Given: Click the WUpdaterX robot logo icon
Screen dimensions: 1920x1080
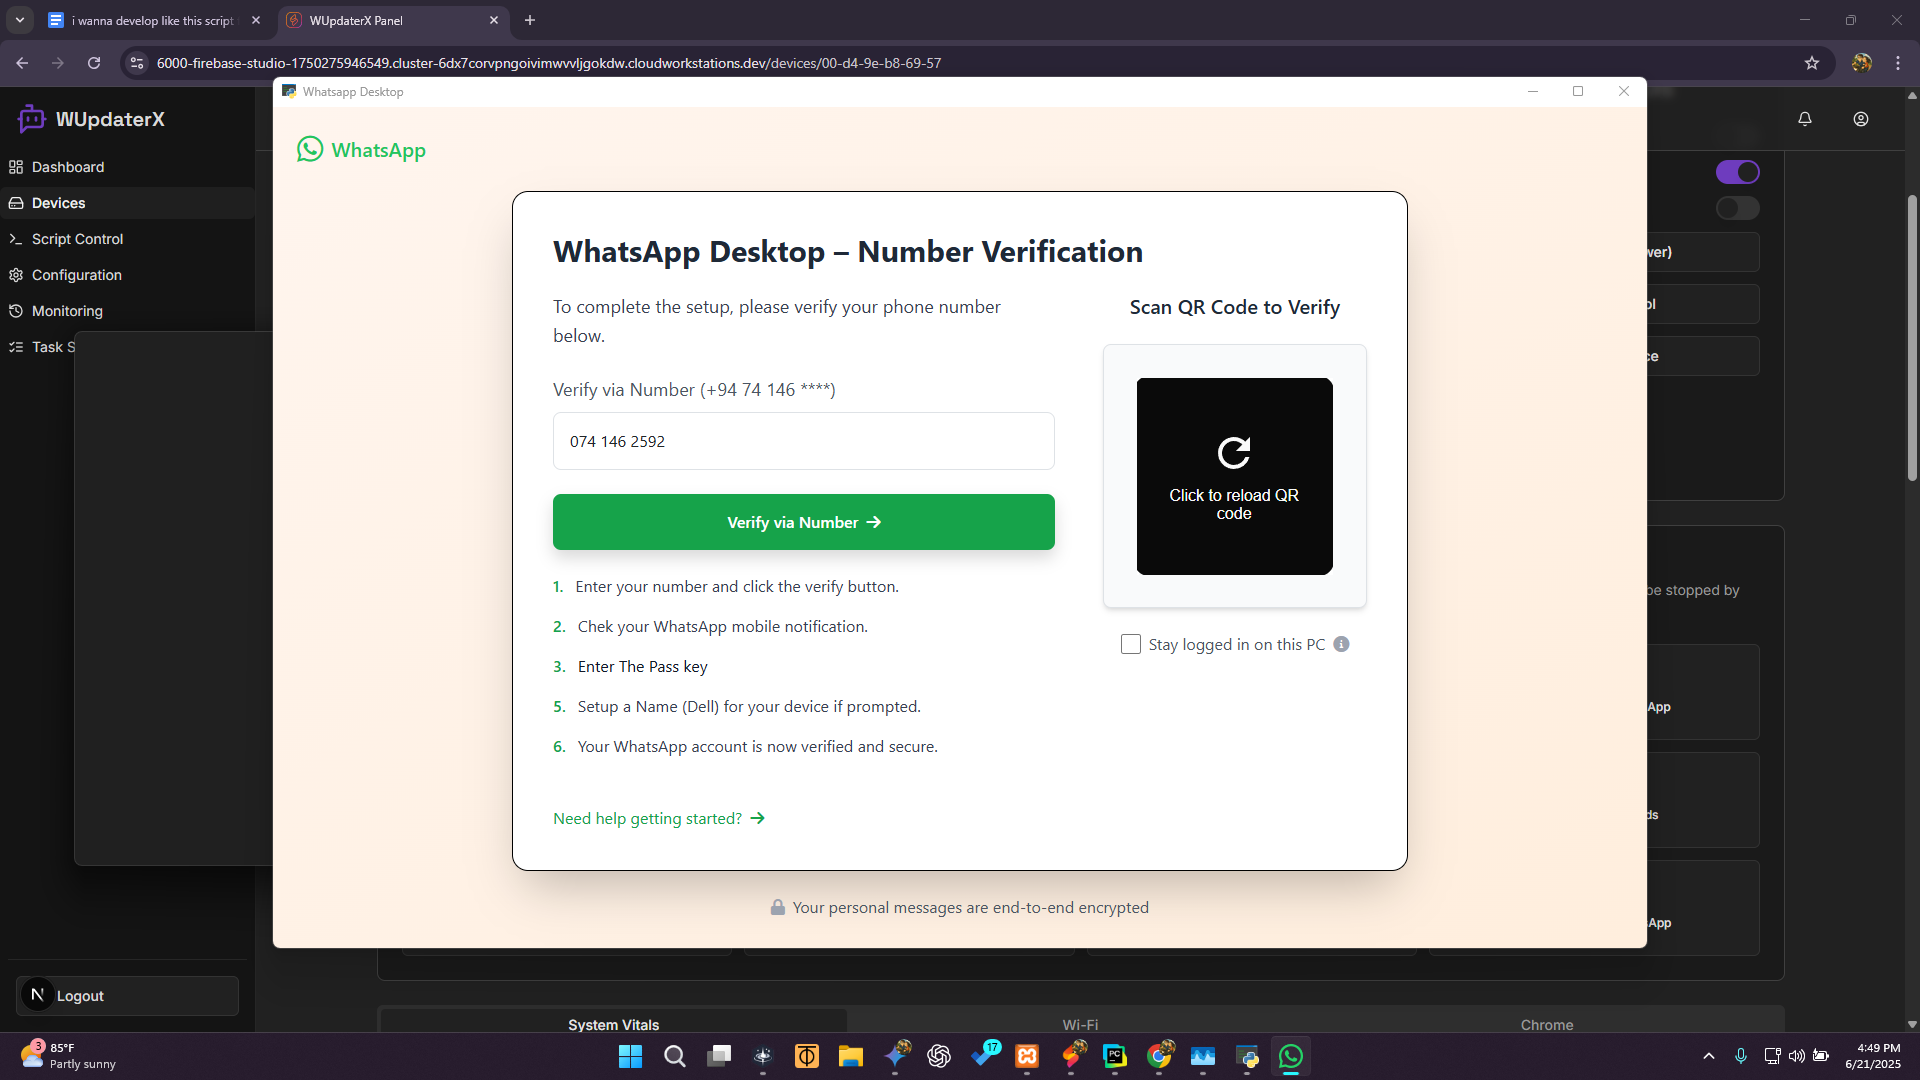Looking at the screenshot, I should pyautogui.click(x=31, y=119).
